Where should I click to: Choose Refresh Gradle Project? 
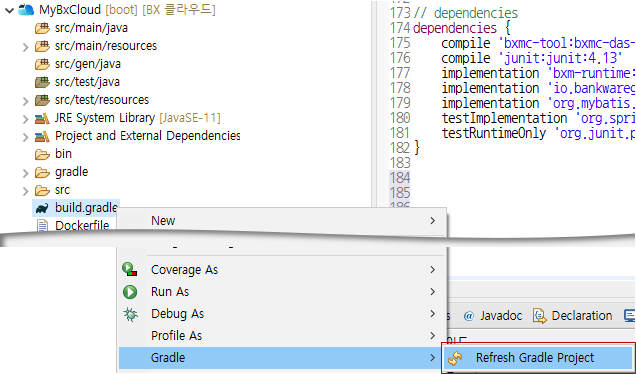(539, 358)
